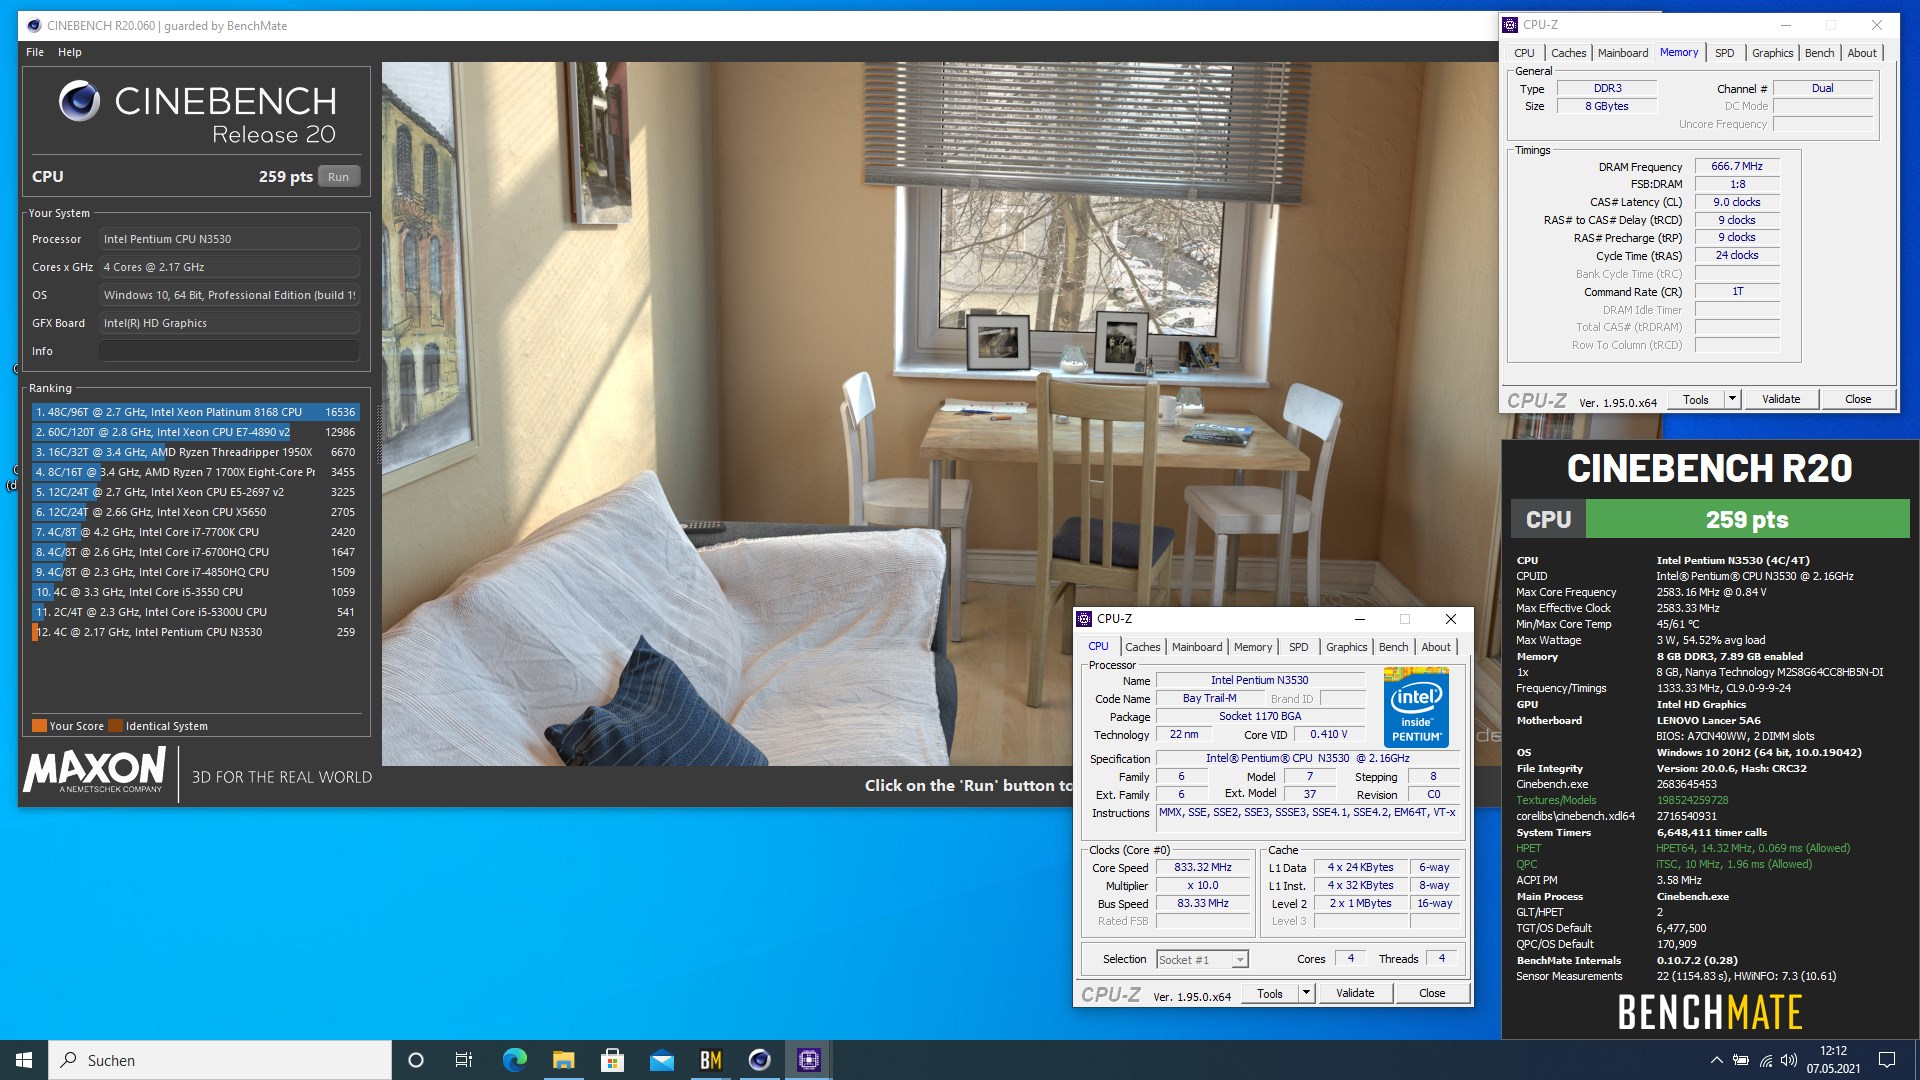Click the Cinebench logo sphere icon

point(79,101)
